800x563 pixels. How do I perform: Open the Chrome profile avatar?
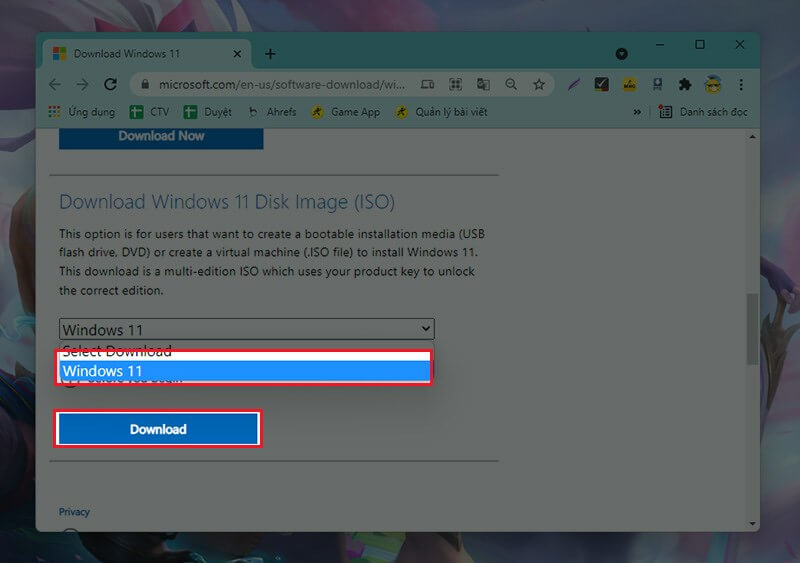713,85
